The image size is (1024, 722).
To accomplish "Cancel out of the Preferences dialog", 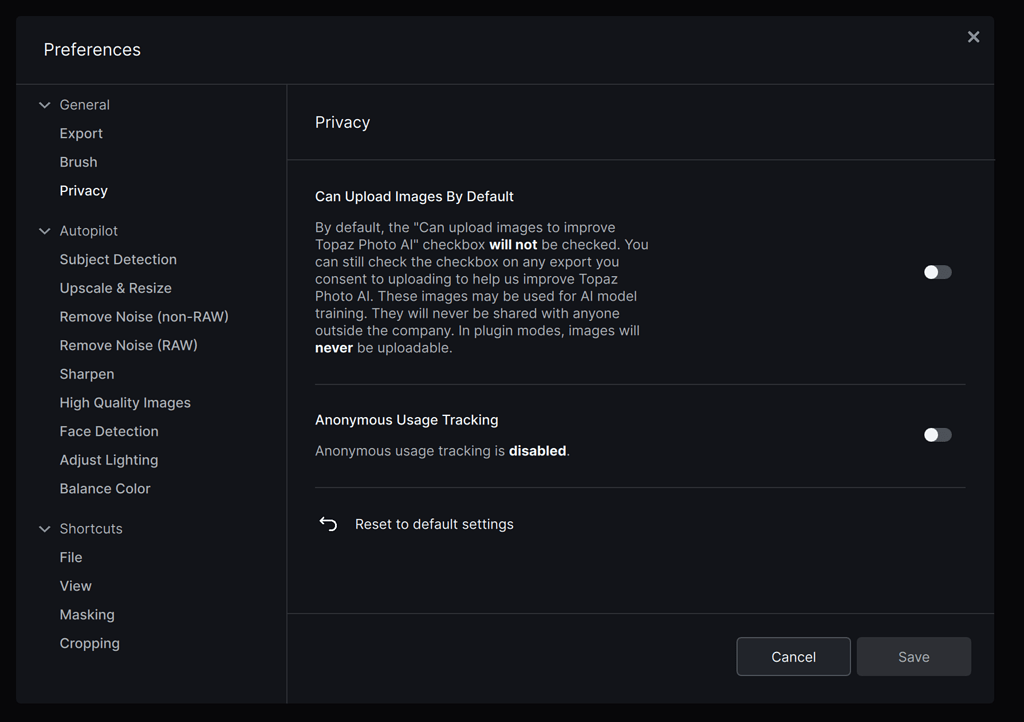I will [793, 656].
